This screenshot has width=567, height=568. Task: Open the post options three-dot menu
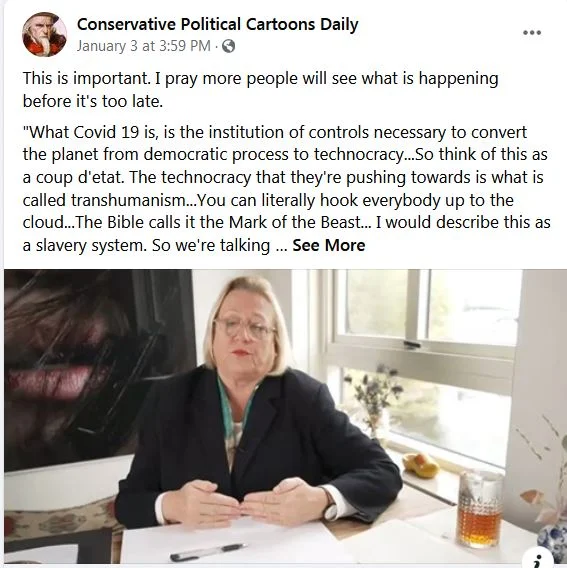(532, 33)
